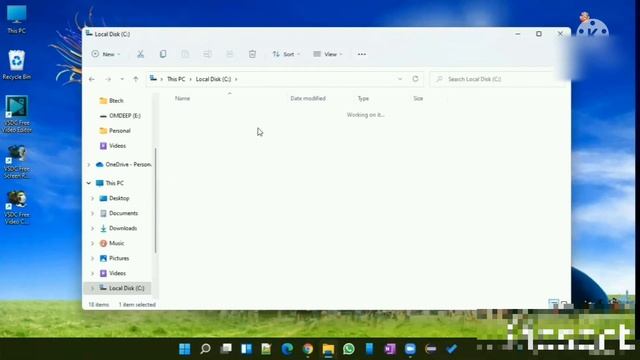
Task: Expand the Desktop tree node
Action: (x=93, y=198)
